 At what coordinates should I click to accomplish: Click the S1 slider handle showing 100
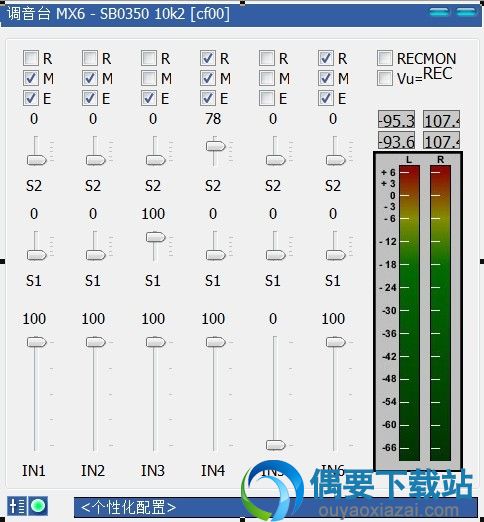tap(156, 237)
